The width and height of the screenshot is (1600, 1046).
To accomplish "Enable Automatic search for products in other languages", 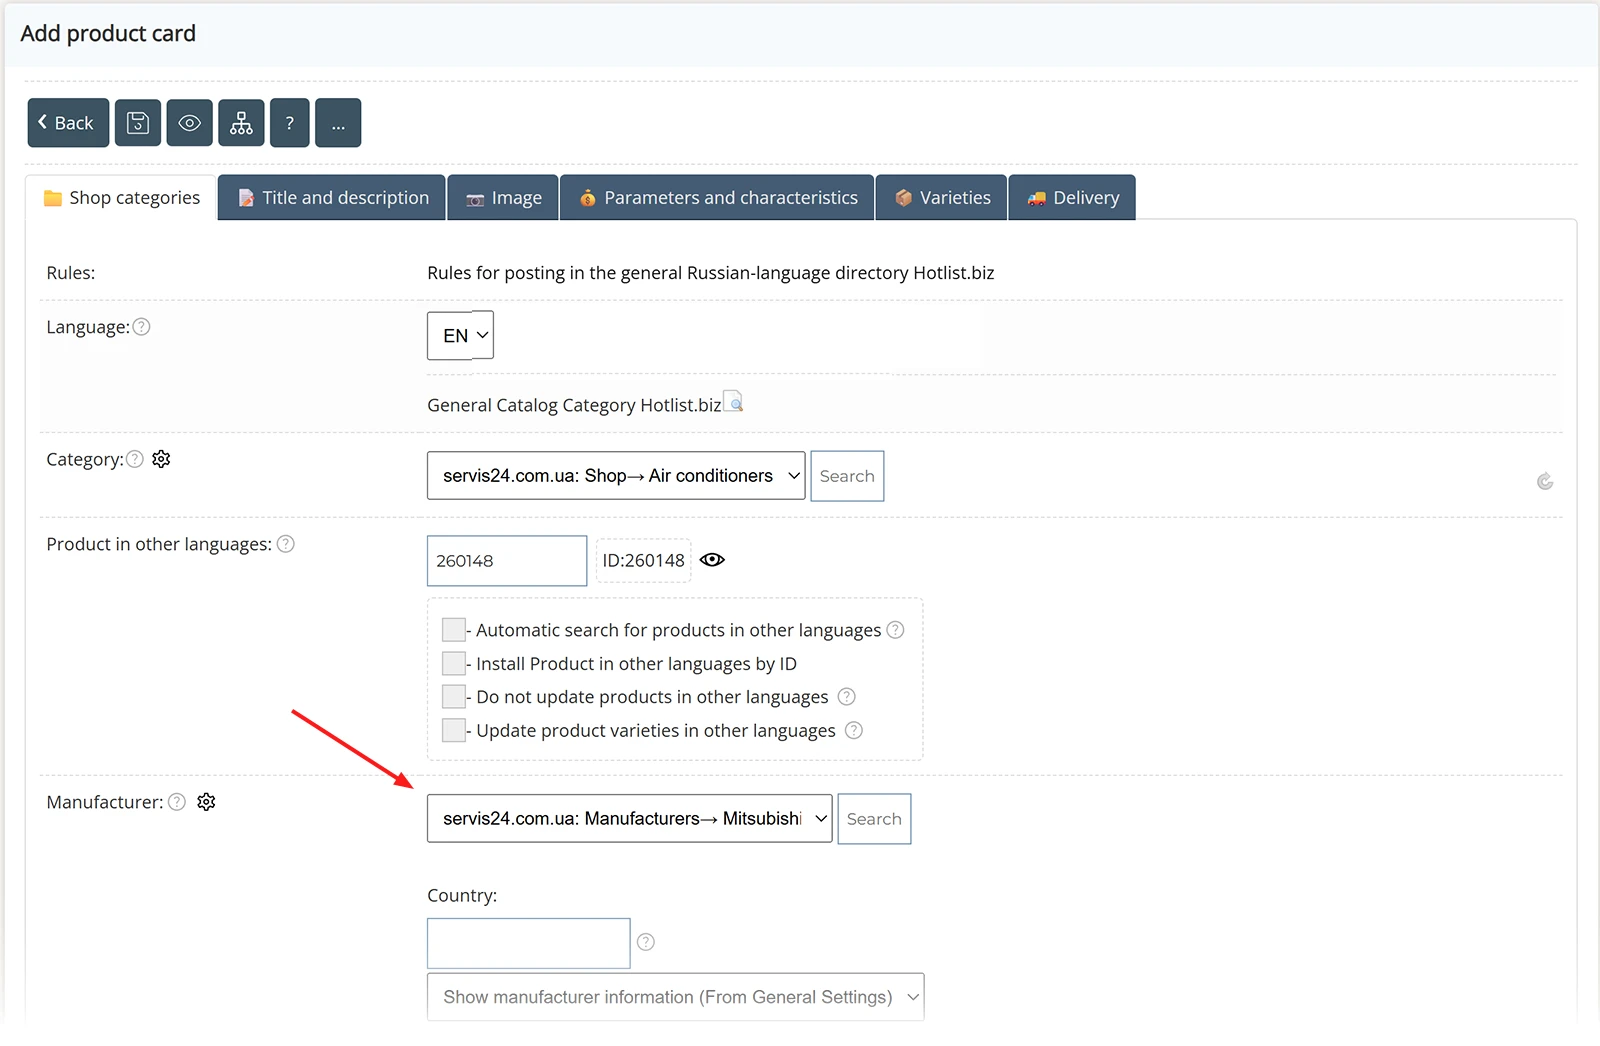I will point(454,629).
